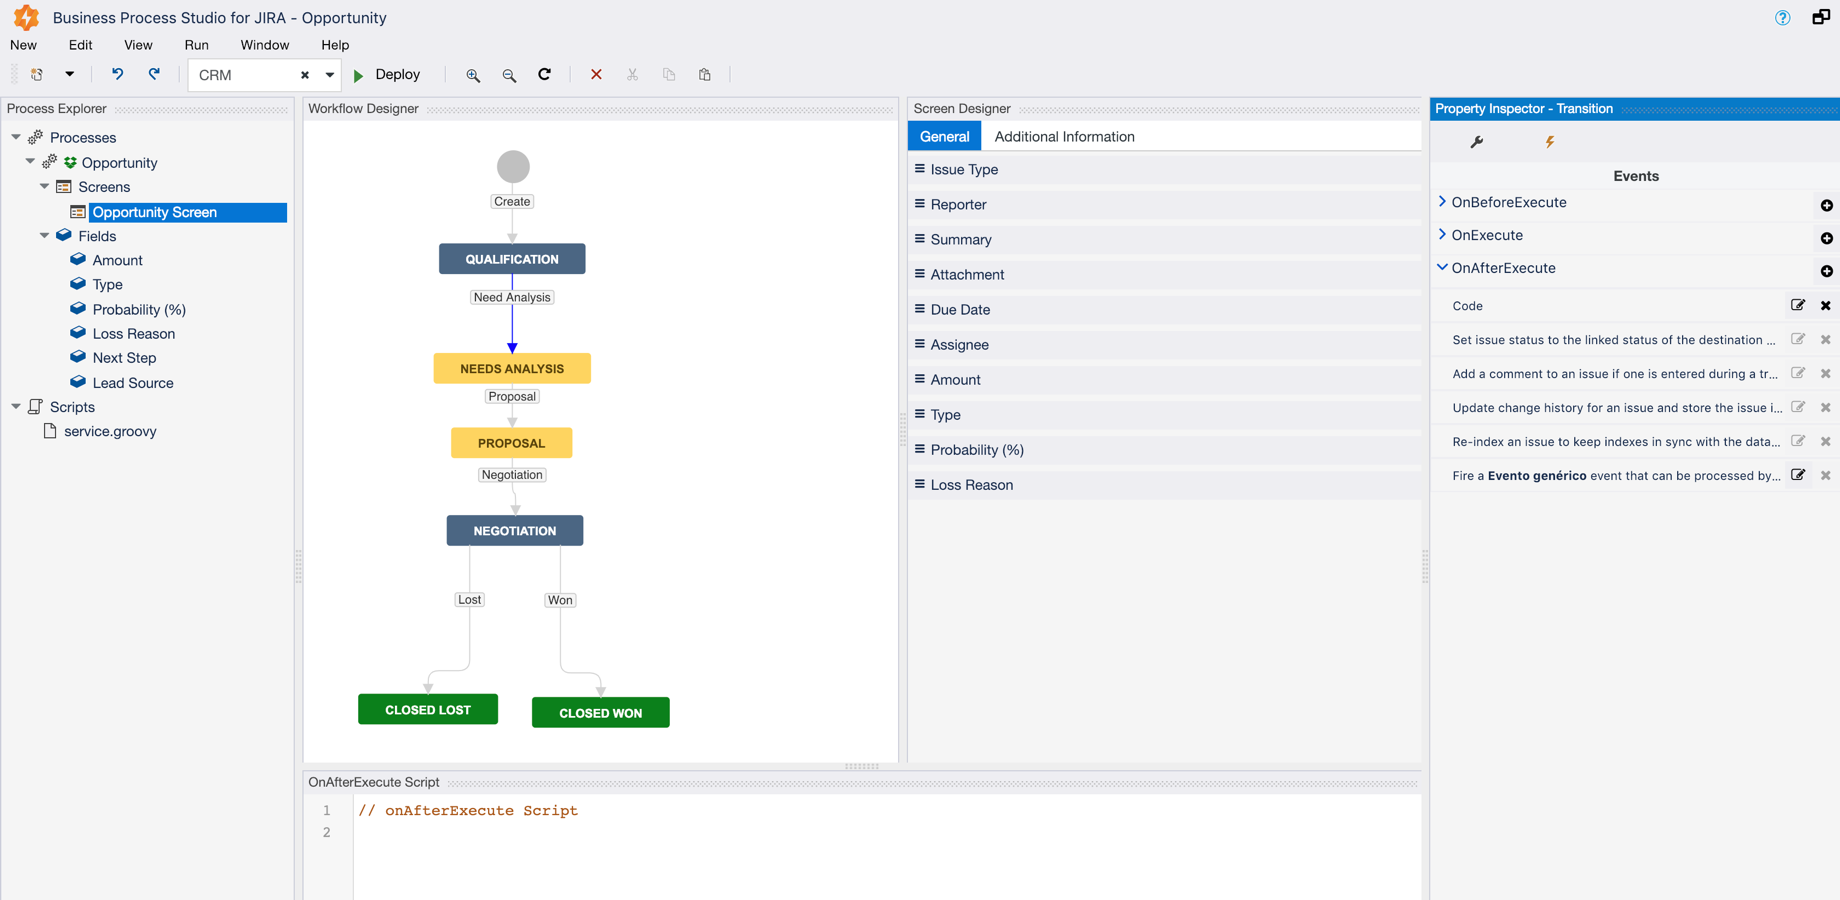Open the Window menu

click(264, 45)
